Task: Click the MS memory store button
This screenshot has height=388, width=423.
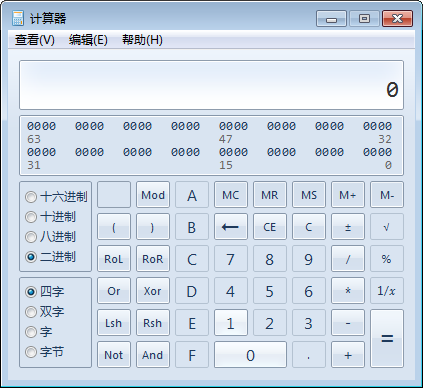Action: tap(309, 195)
